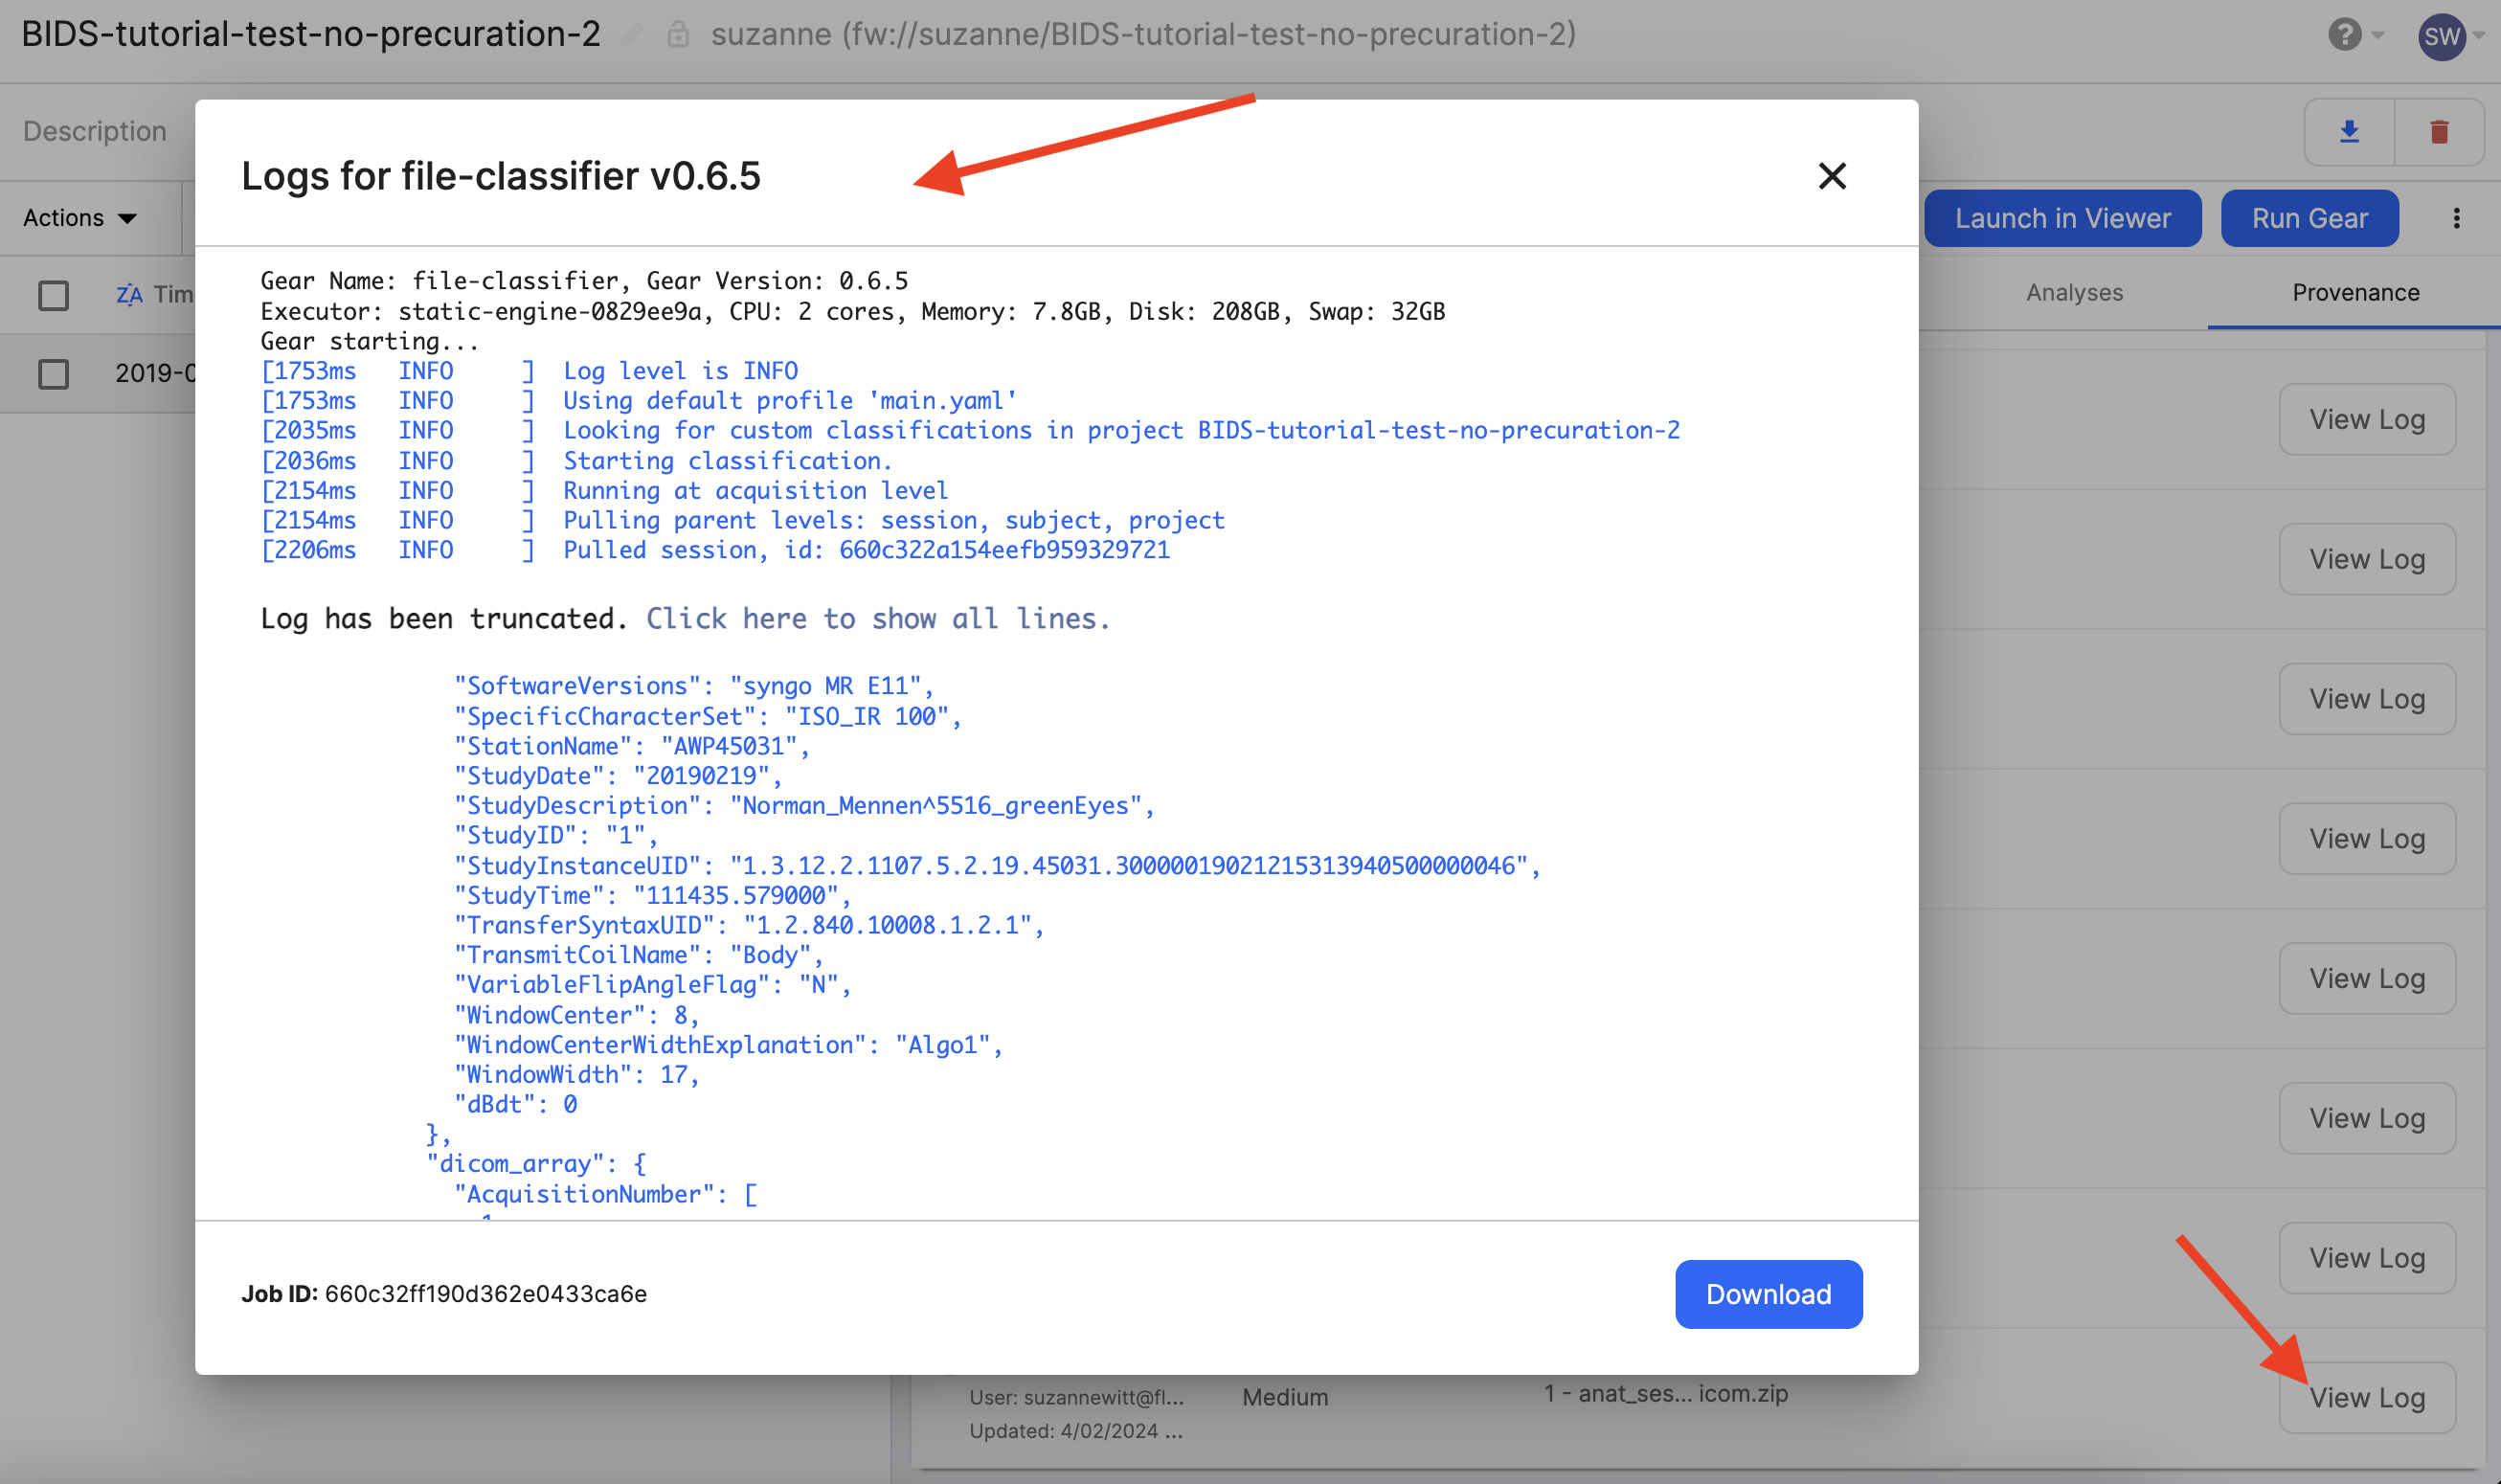Click the first View Log button
The width and height of the screenshot is (2501, 1484).
click(x=2367, y=419)
